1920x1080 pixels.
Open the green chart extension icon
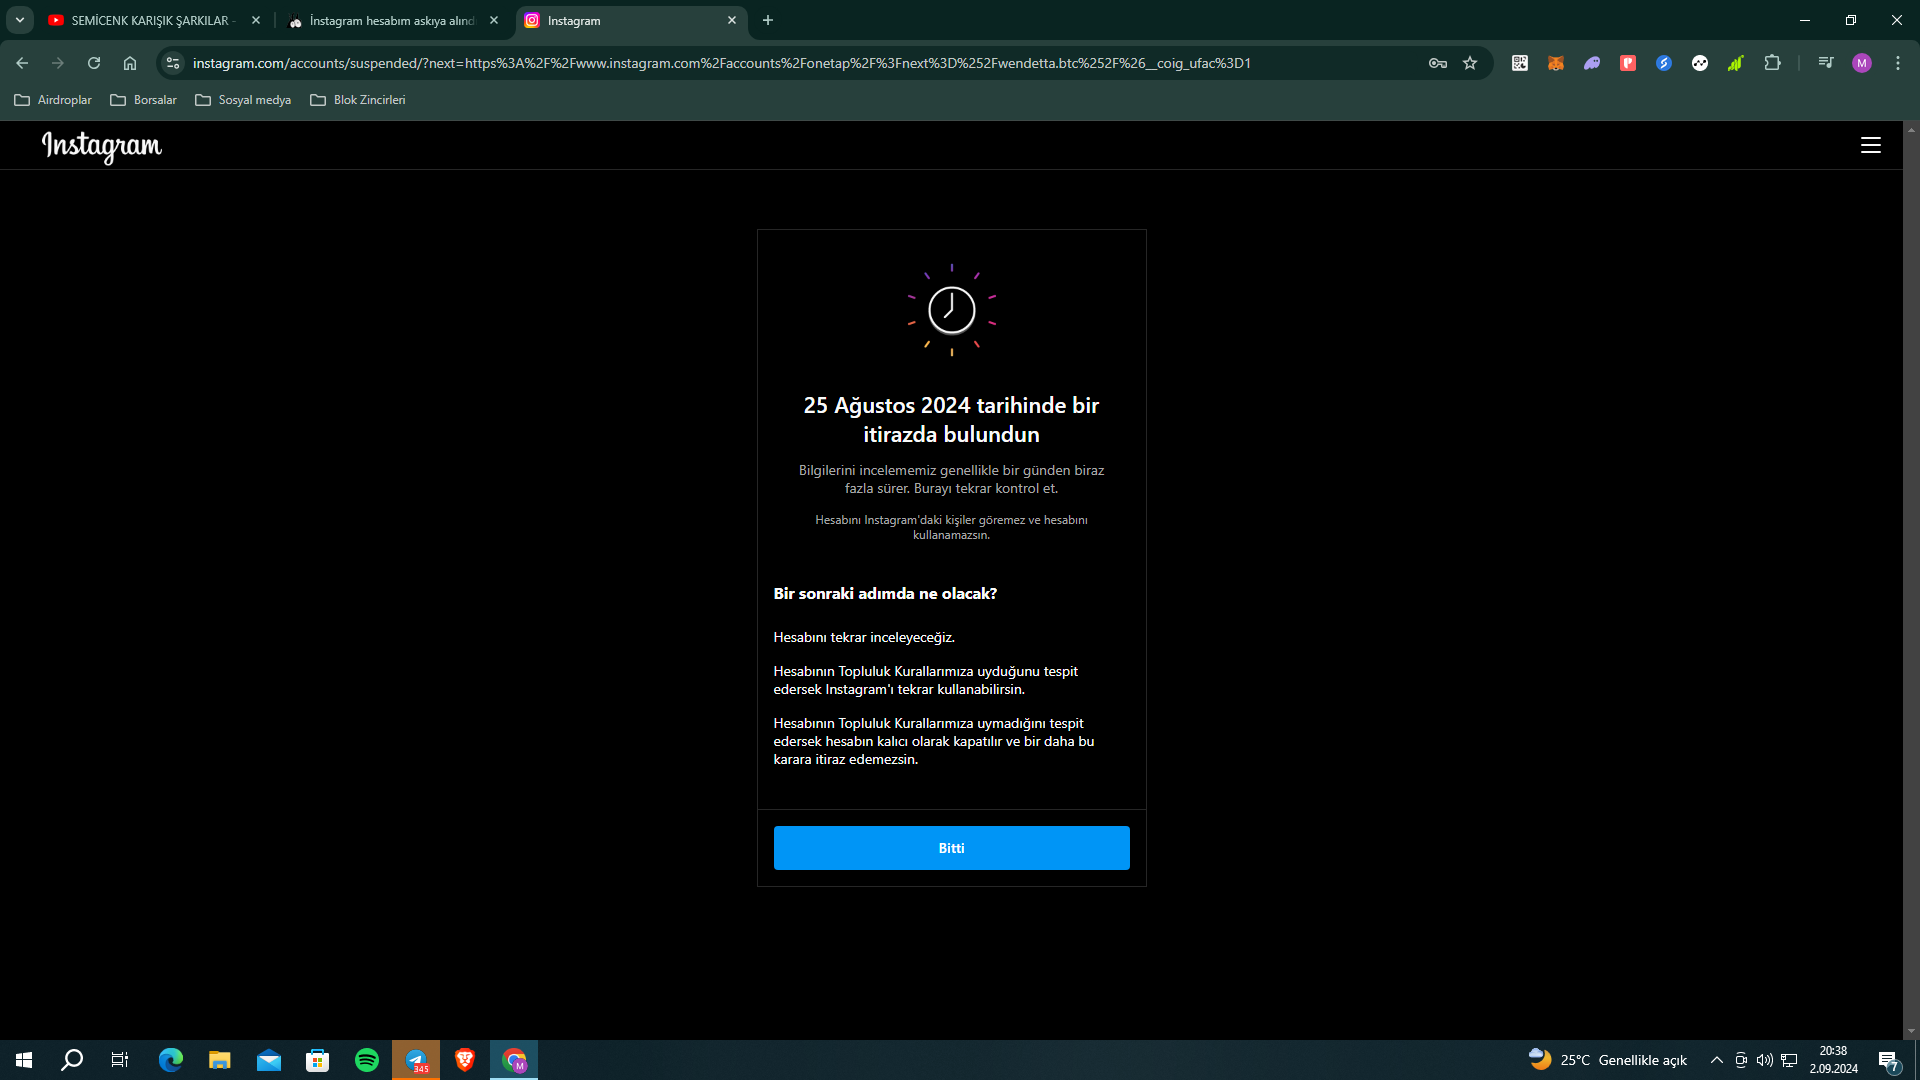coord(1736,63)
